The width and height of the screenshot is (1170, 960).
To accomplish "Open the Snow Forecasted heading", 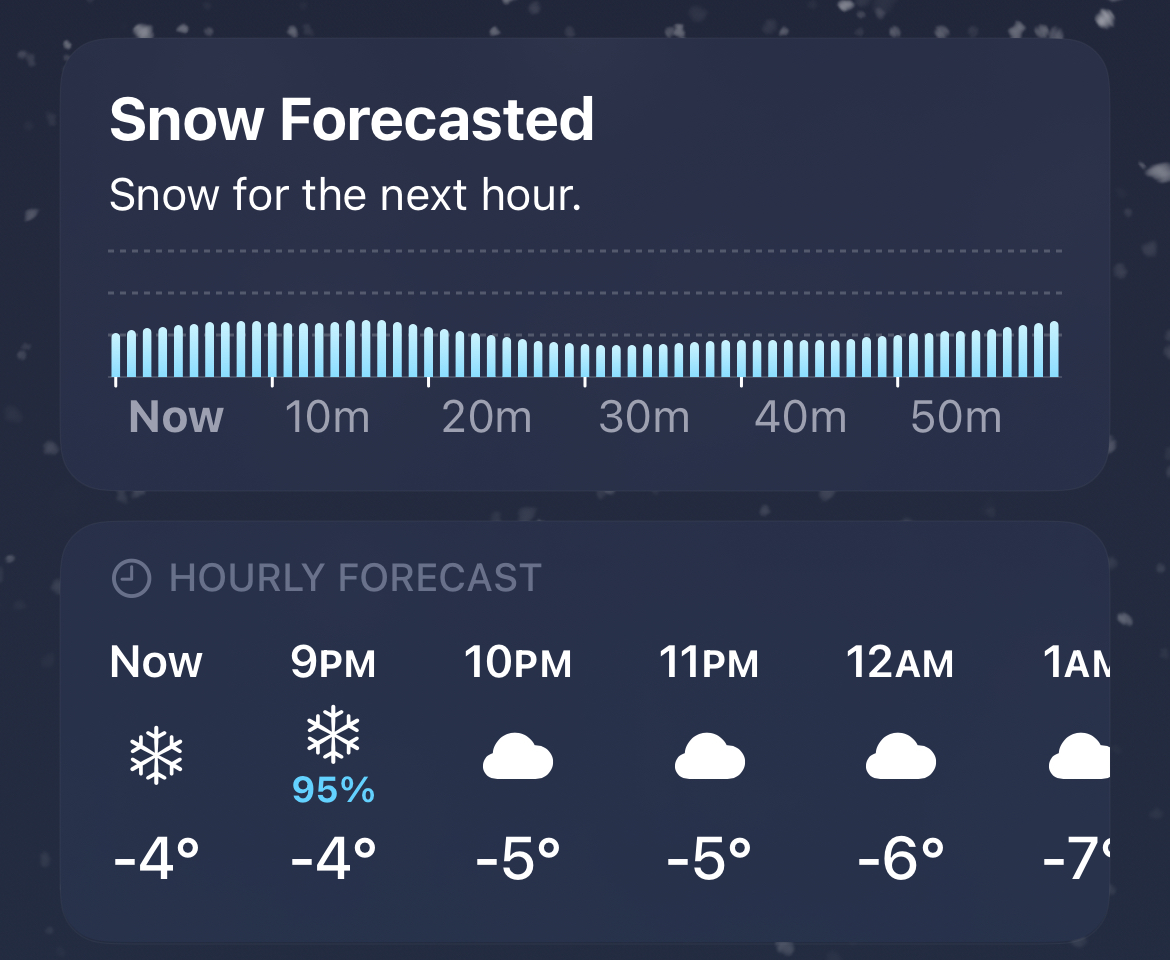I will pyautogui.click(x=351, y=120).
